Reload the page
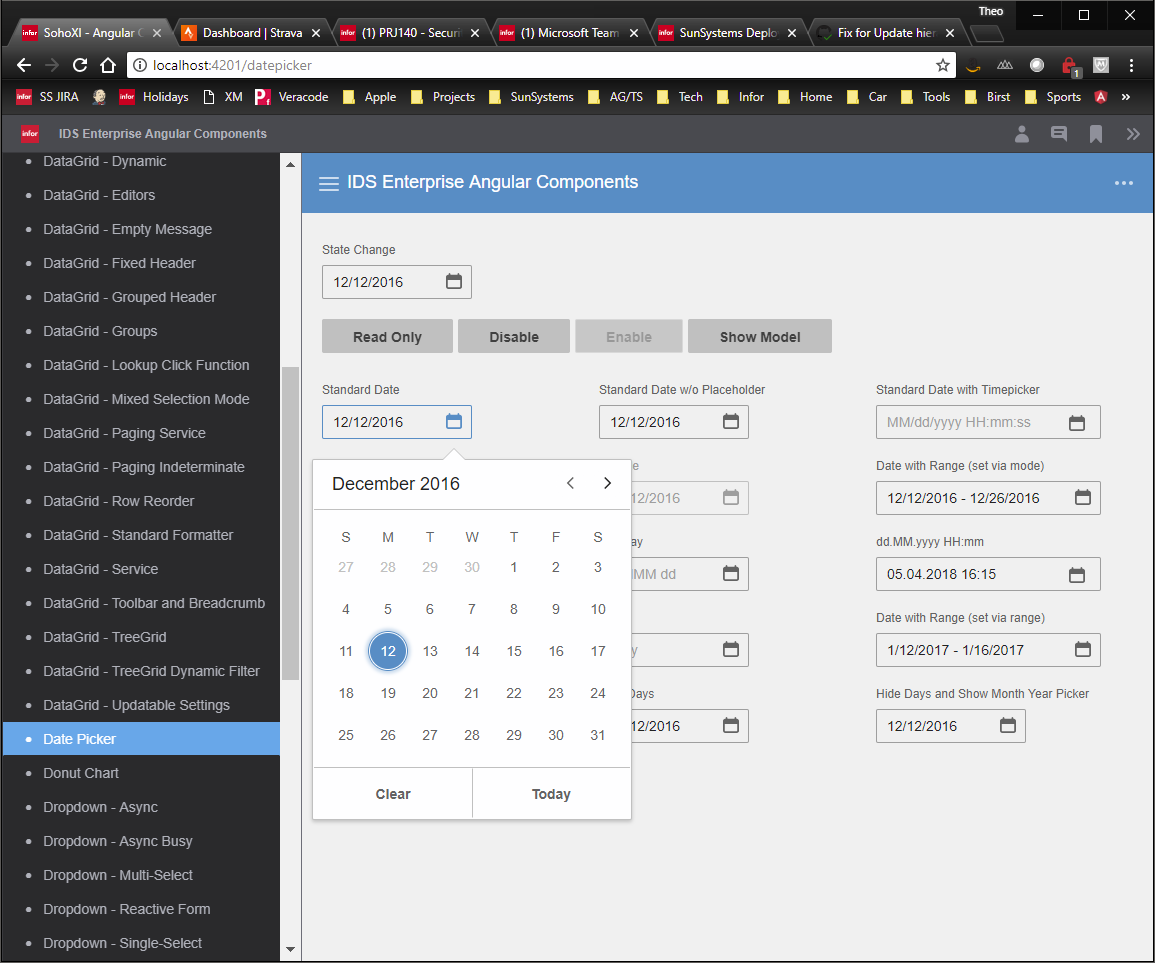 click(x=80, y=65)
